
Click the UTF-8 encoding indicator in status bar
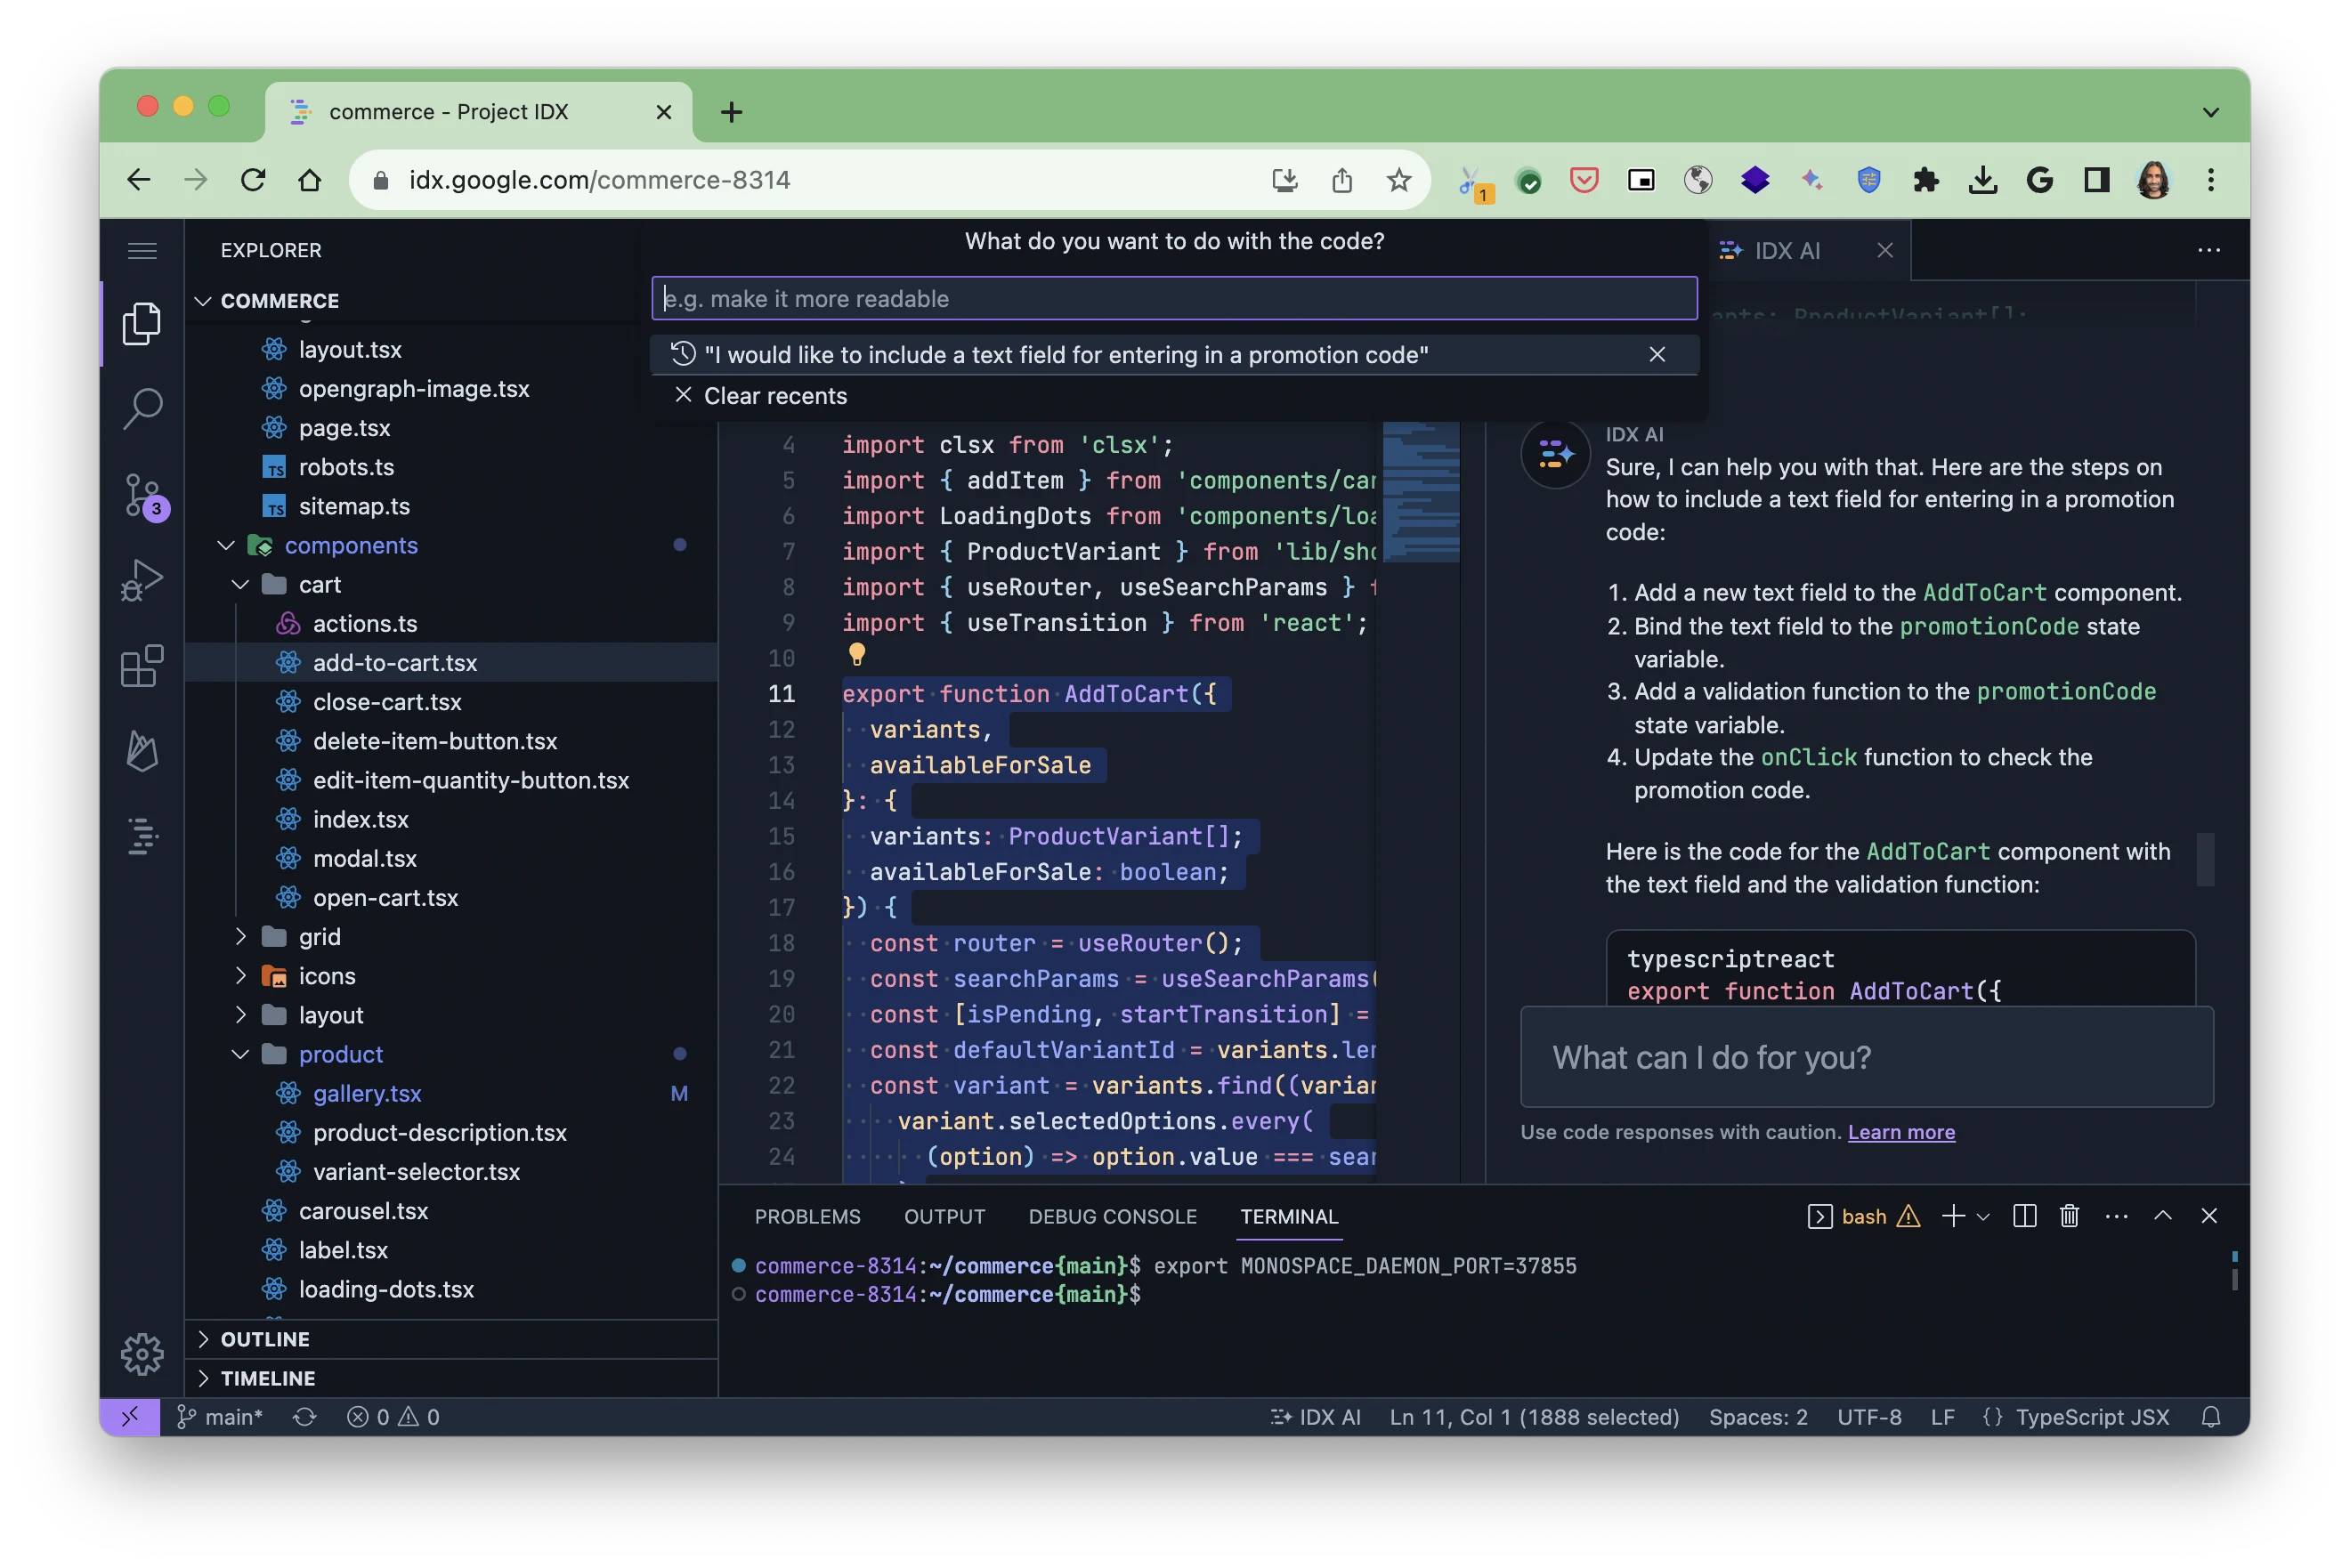click(1870, 1416)
